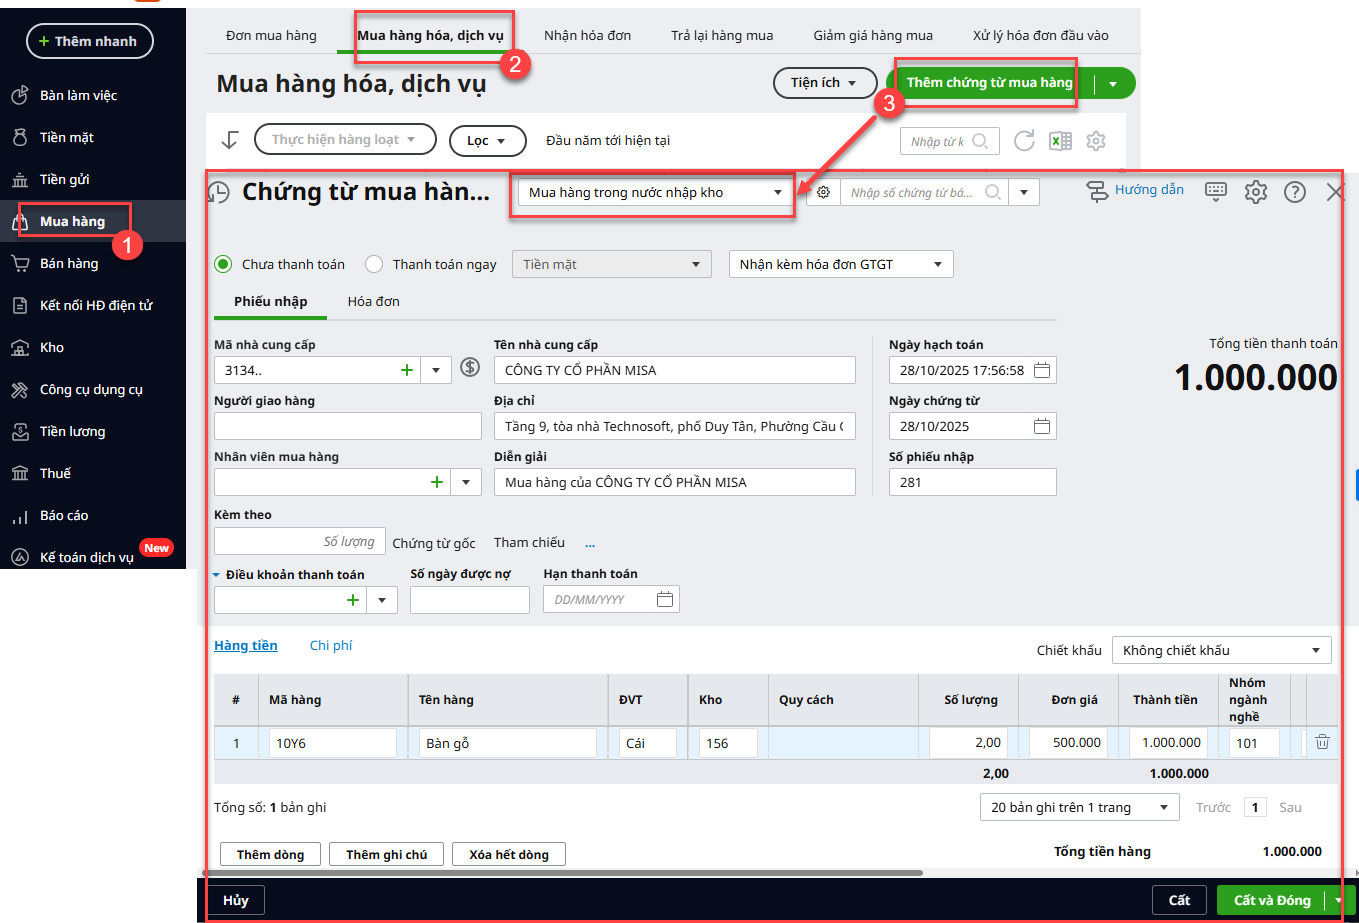Image resolution: width=1359 pixels, height=923 pixels.
Task: Click the refresh list icon
Action: click(1024, 141)
